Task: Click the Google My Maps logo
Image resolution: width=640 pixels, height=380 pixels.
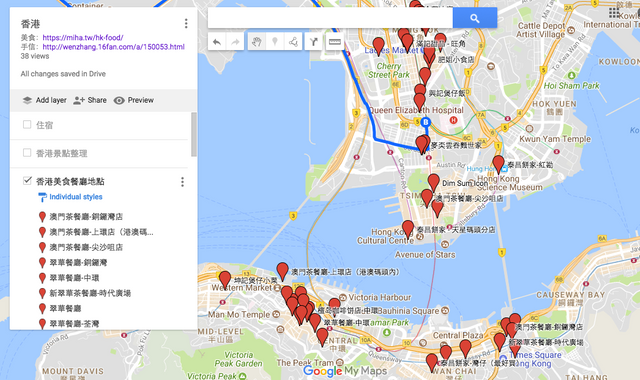Action: tap(345, 371)
